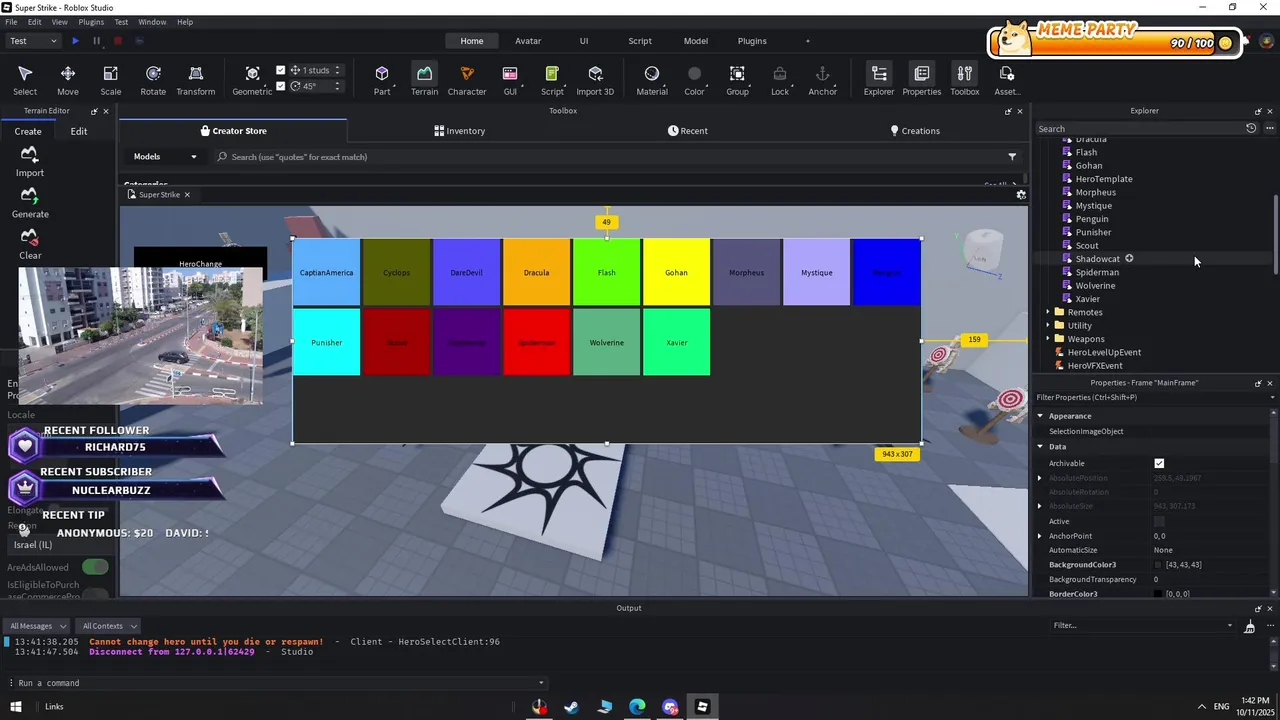Show the Properties panel via ribbon
Viewport: 1280px width, 720px height.
922,80
